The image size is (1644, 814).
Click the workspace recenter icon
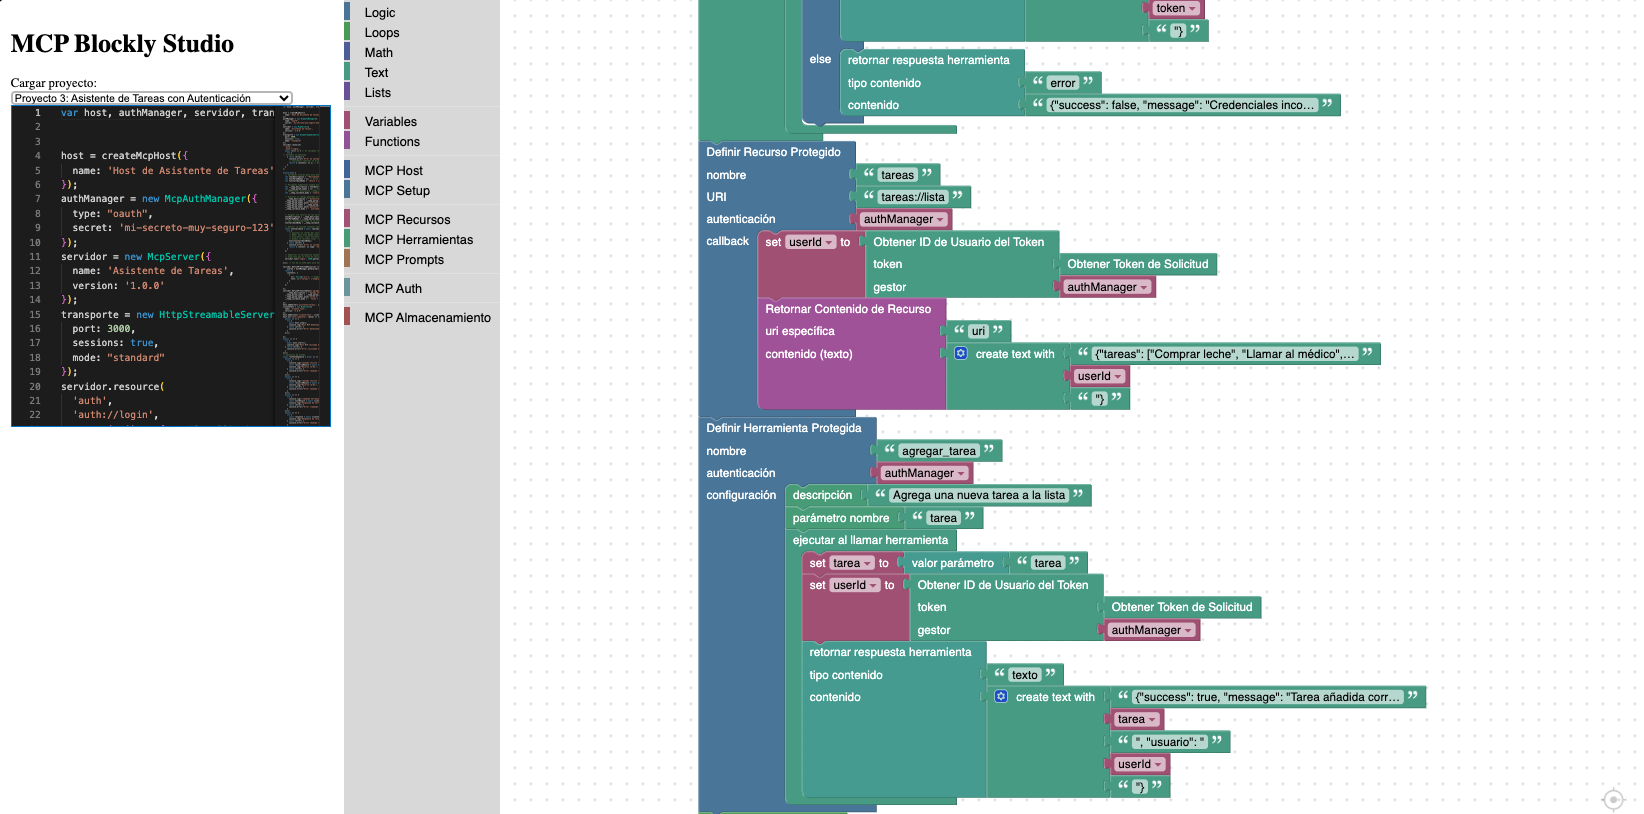tap(1612, 799)
